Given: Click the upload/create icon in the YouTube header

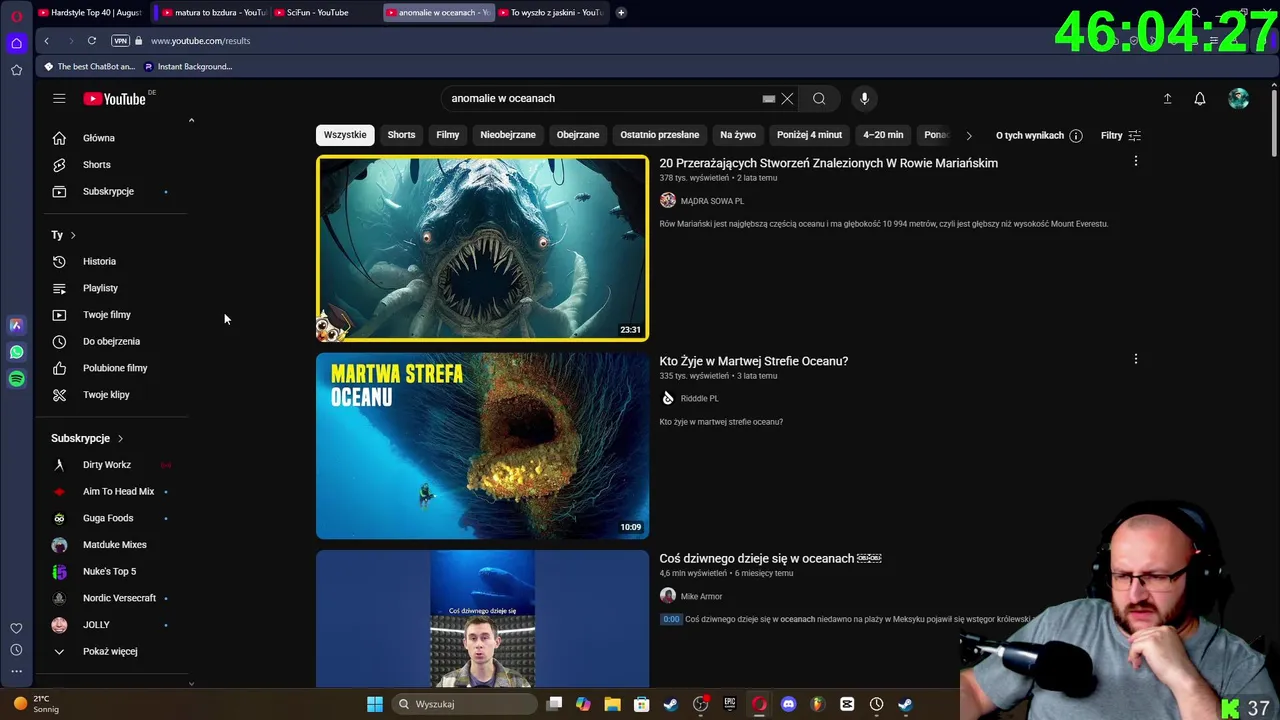Looking at the screenshot, I should (1167, 98).
